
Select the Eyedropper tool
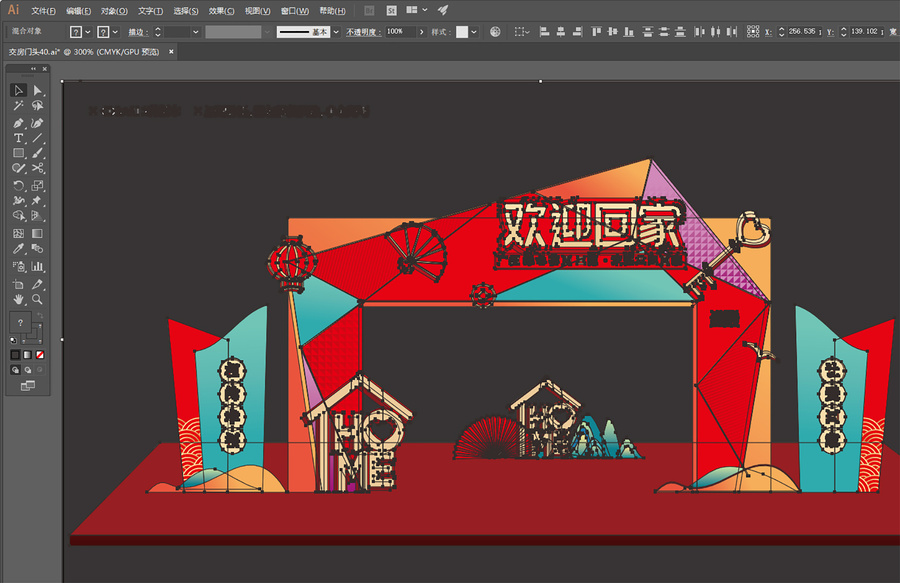click(x=18, y=248)
